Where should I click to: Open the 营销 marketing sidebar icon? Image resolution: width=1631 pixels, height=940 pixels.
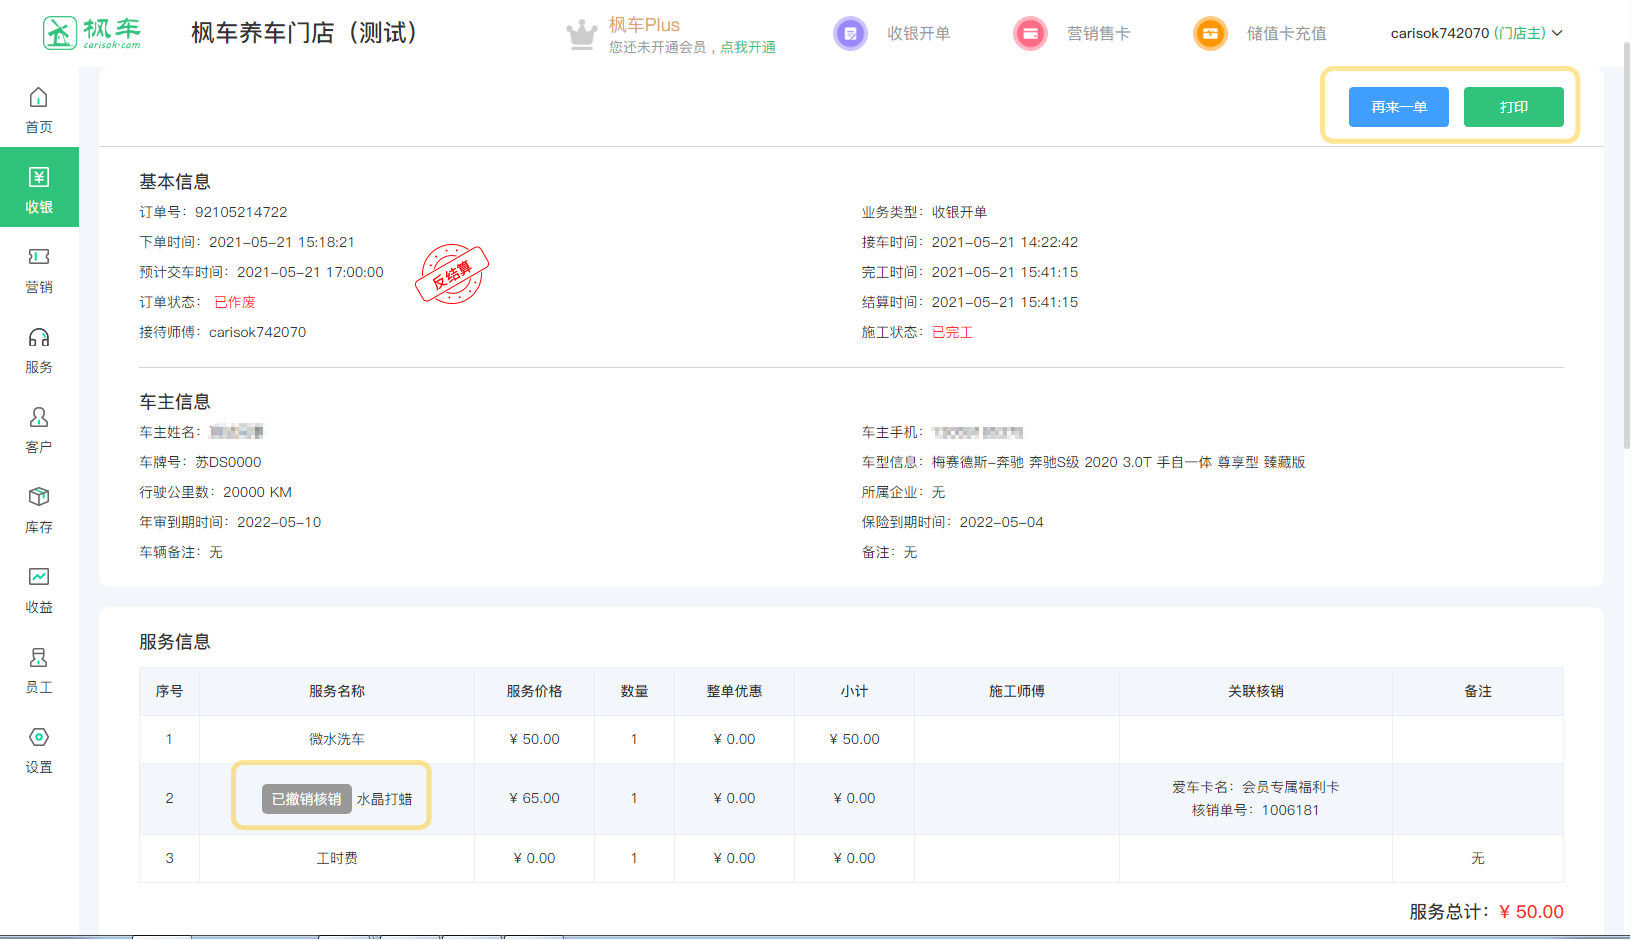tap(38, 258)
